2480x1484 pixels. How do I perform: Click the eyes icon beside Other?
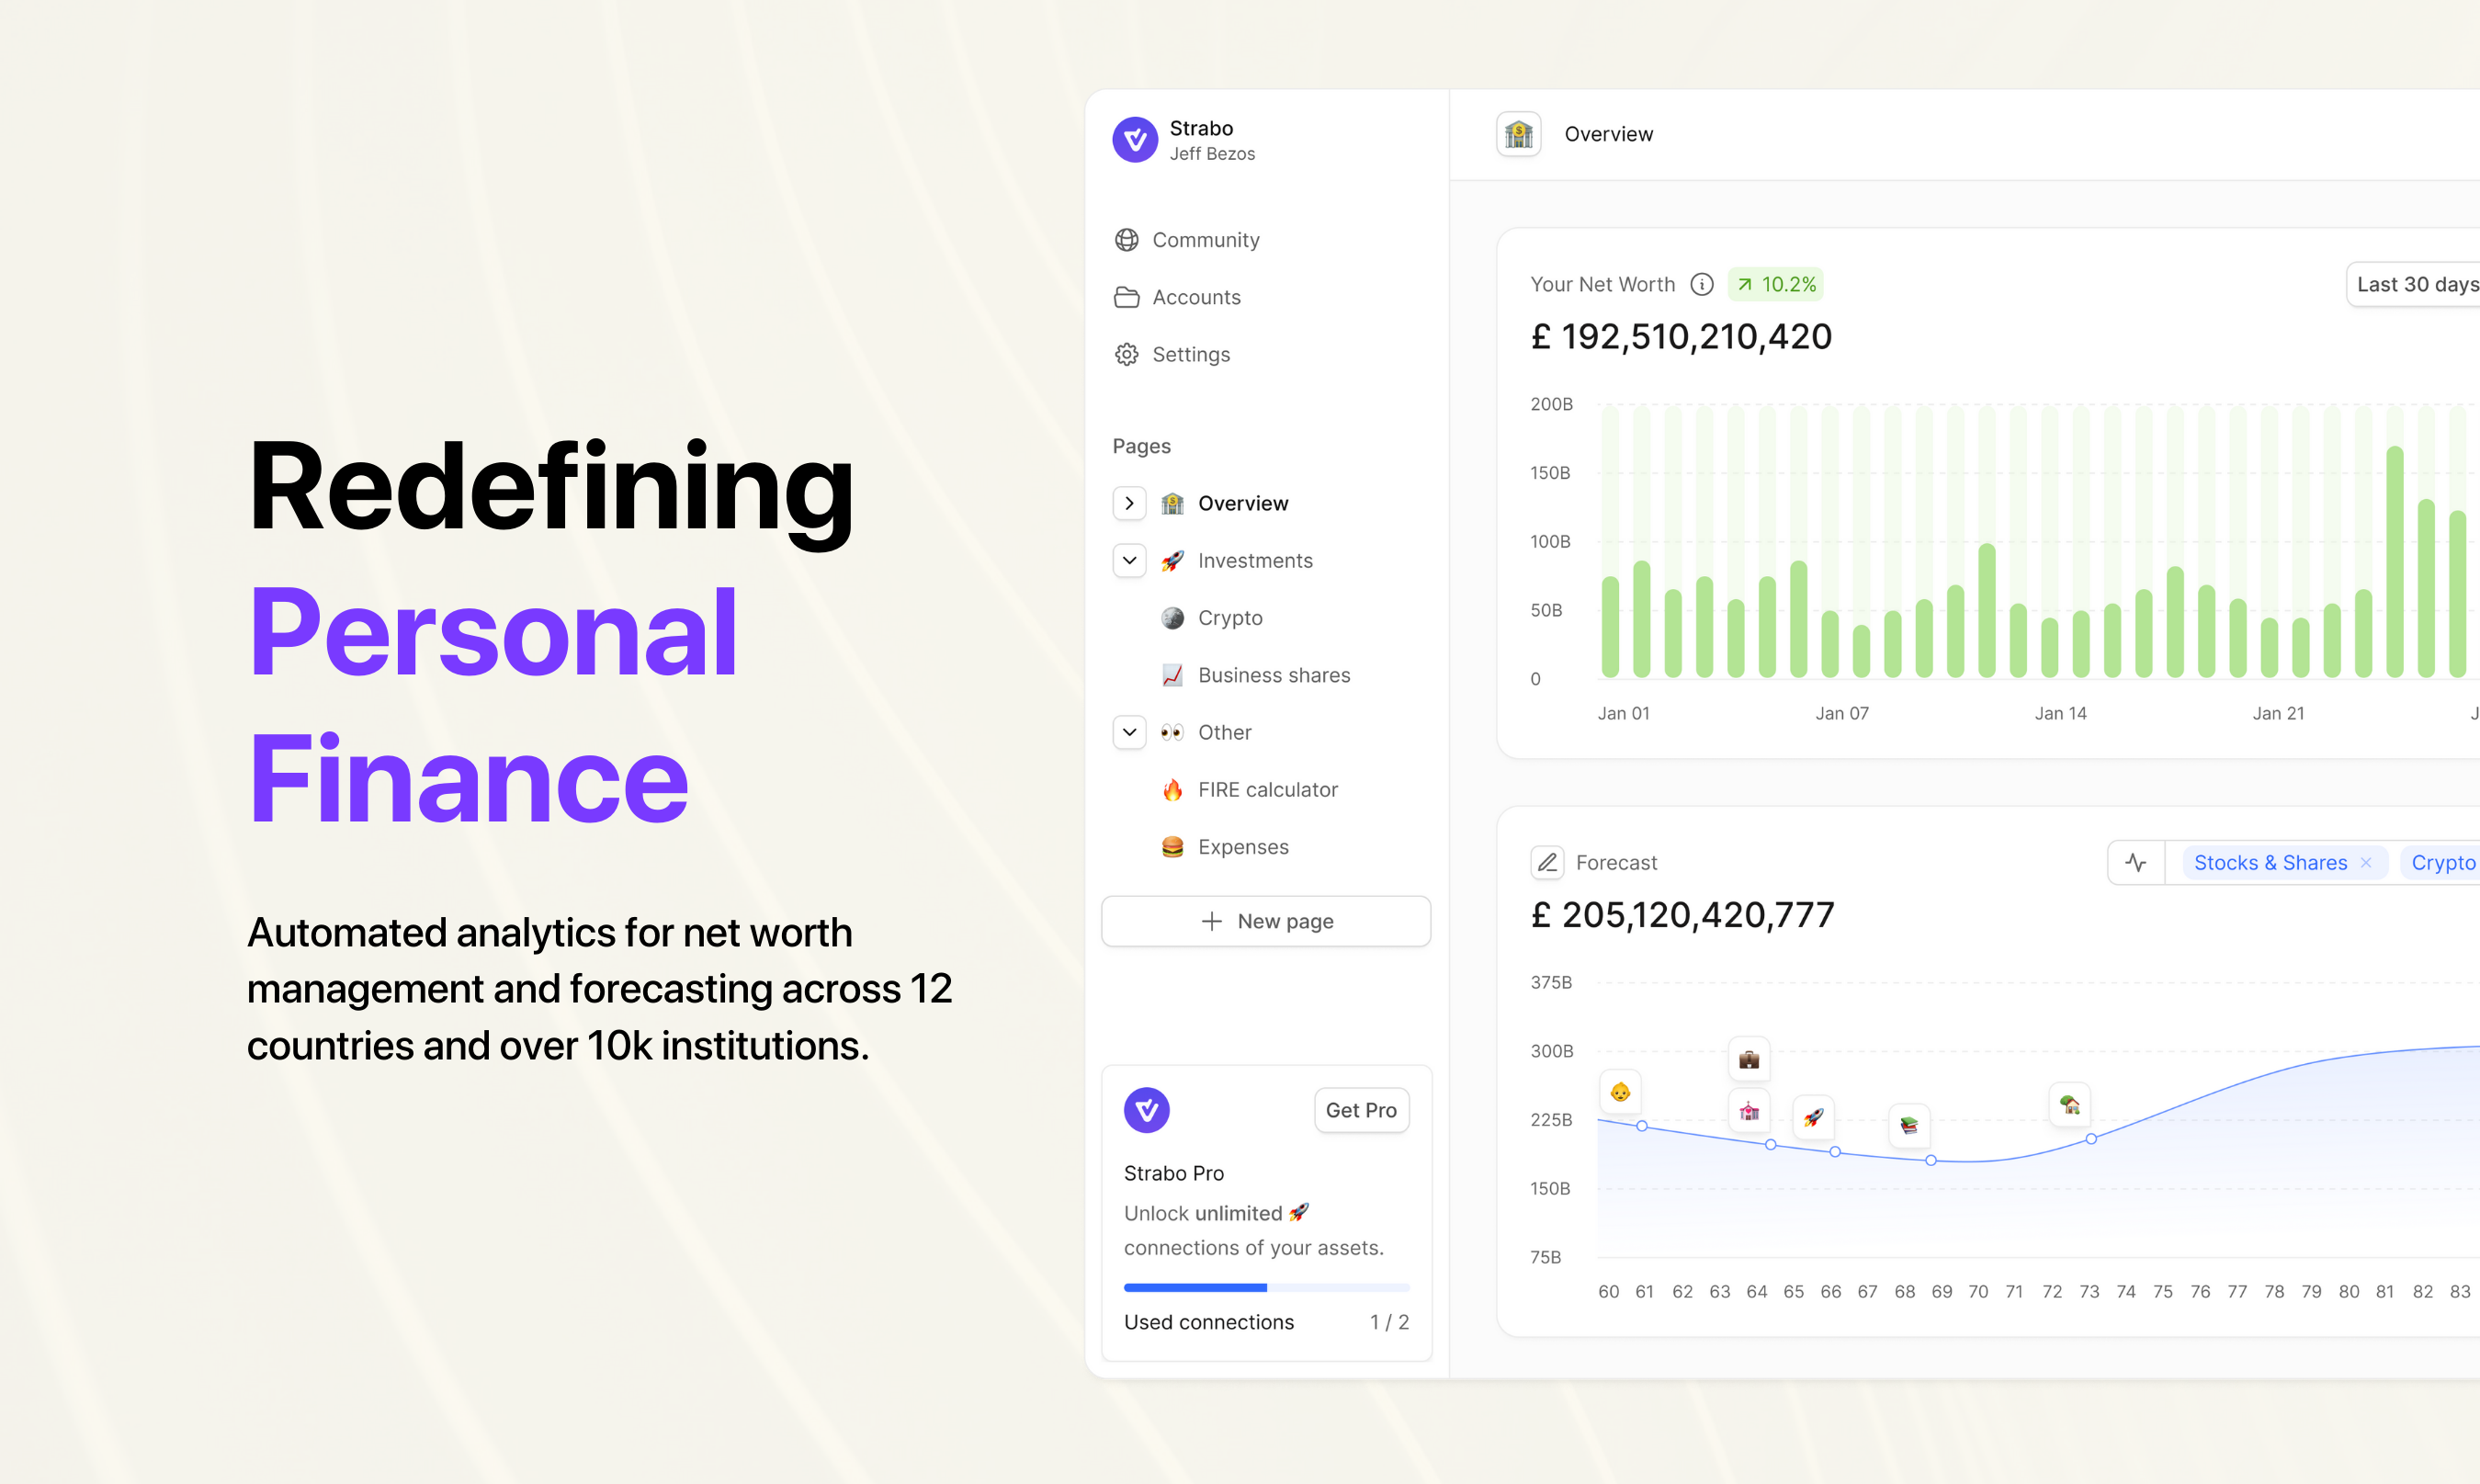click(x=1172, y=732)
